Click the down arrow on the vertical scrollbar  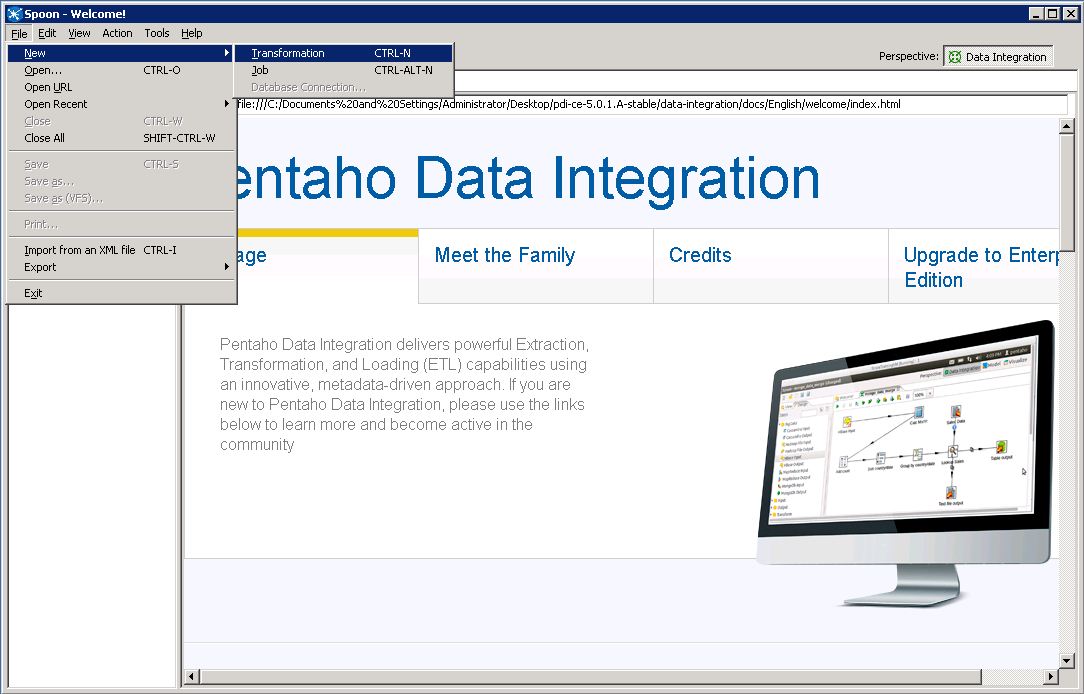(1067, 659)
